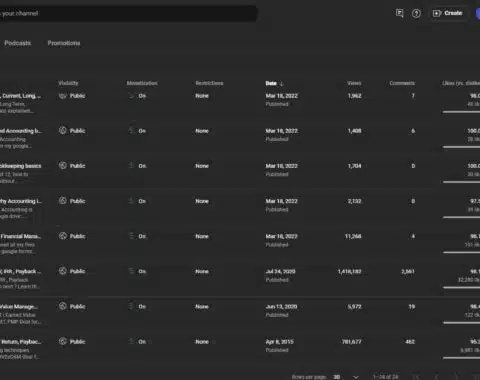Image resolution: width=480 pixels, height=380 pixels.
Task: Switch to the Podcasts tab
Action: pos(18,43)
